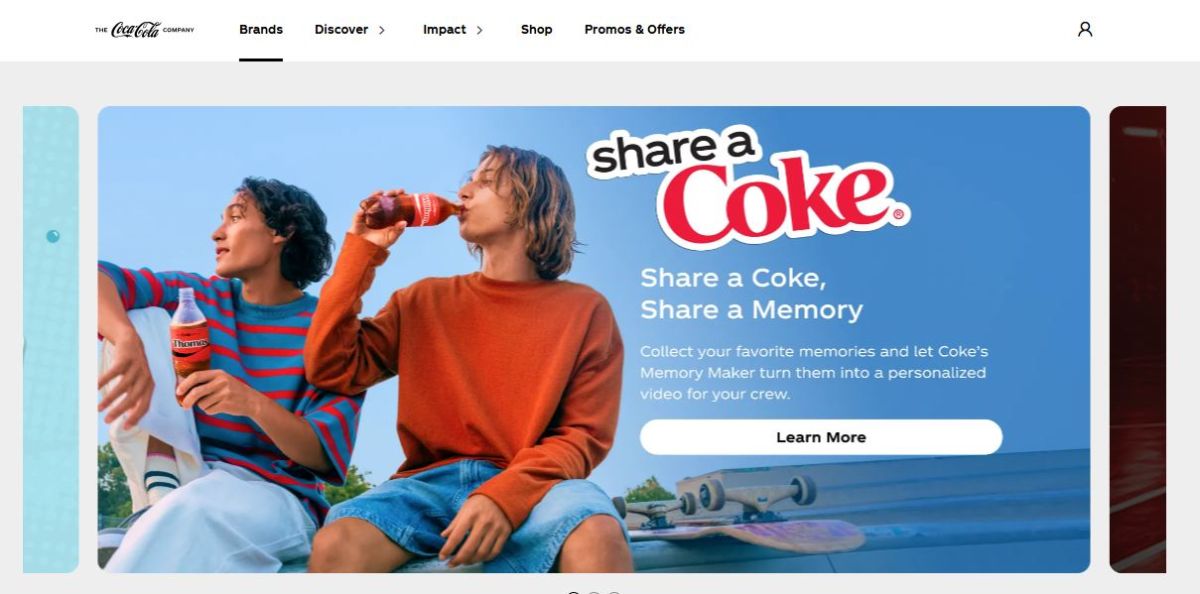Open the Impact menu label

[x=444, y=29]
